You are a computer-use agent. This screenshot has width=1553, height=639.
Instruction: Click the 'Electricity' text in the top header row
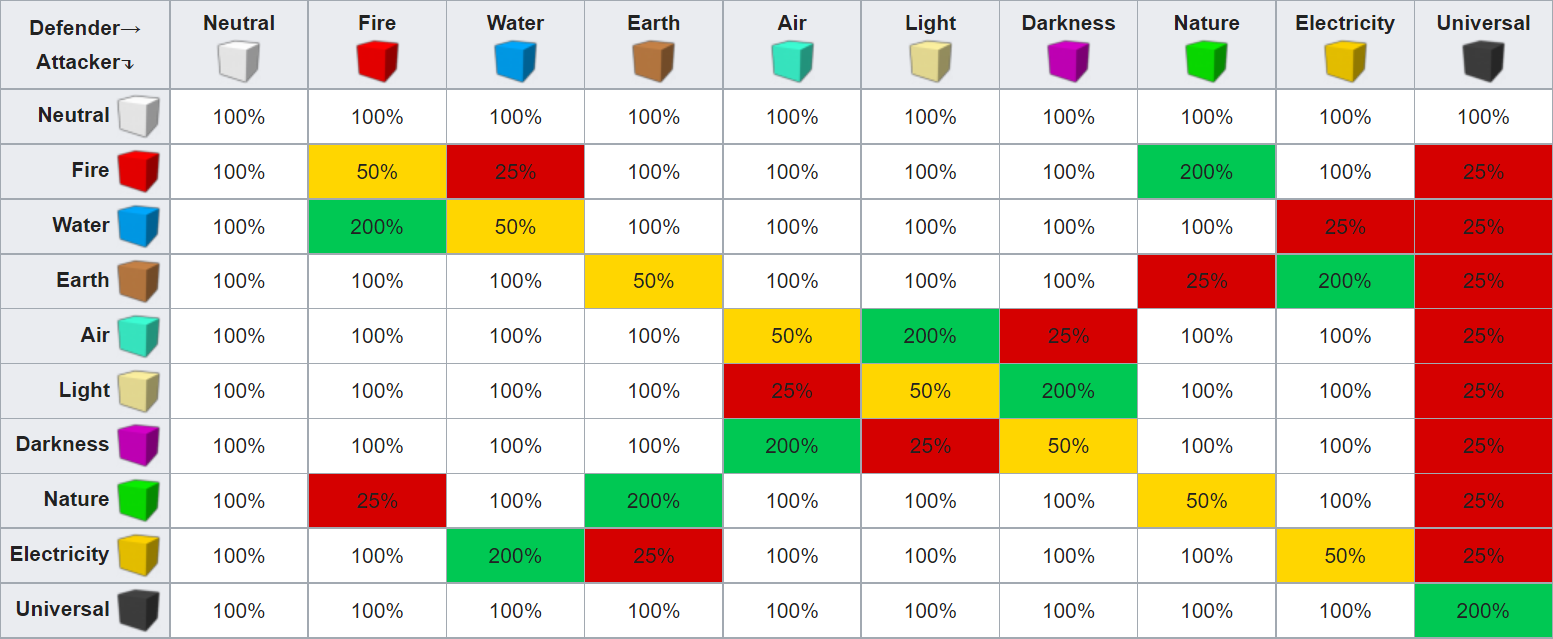(x=1345, y=24)
